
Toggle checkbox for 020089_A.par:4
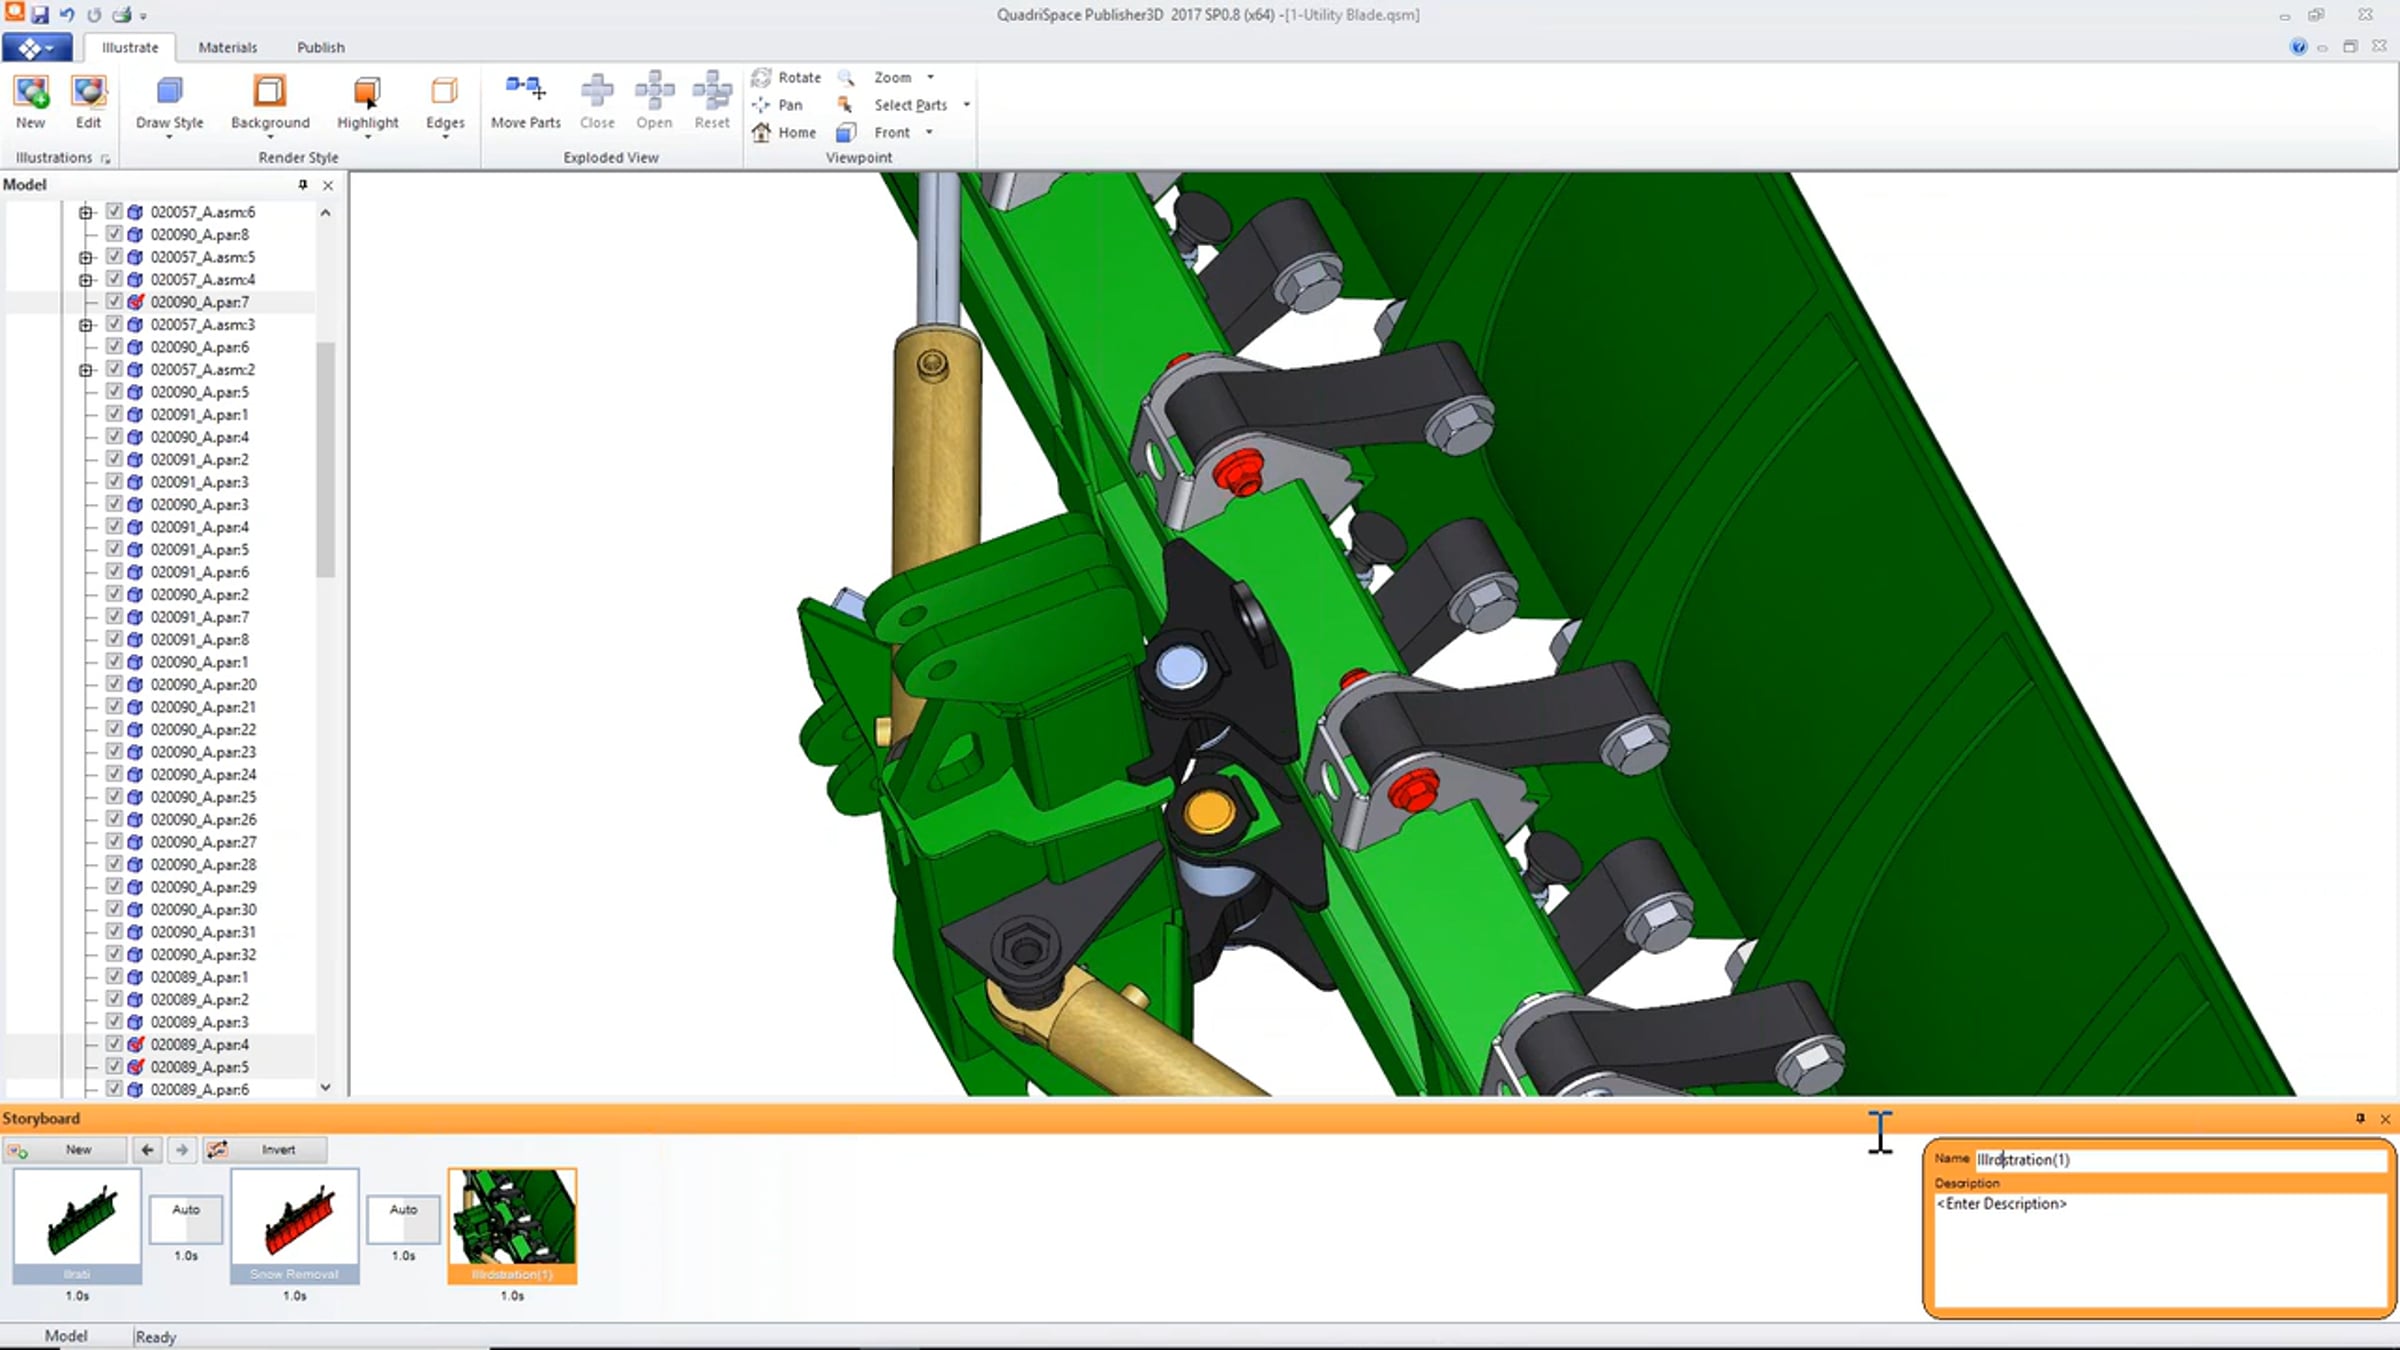pyautogui.click(x=114, y=1044)
